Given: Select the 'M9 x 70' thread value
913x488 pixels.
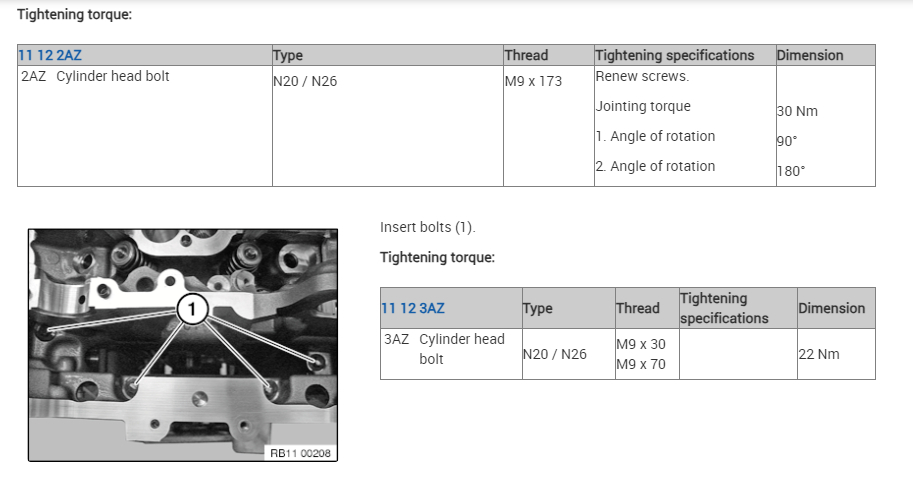Looking at the screenshot, I should coord(640,364).
